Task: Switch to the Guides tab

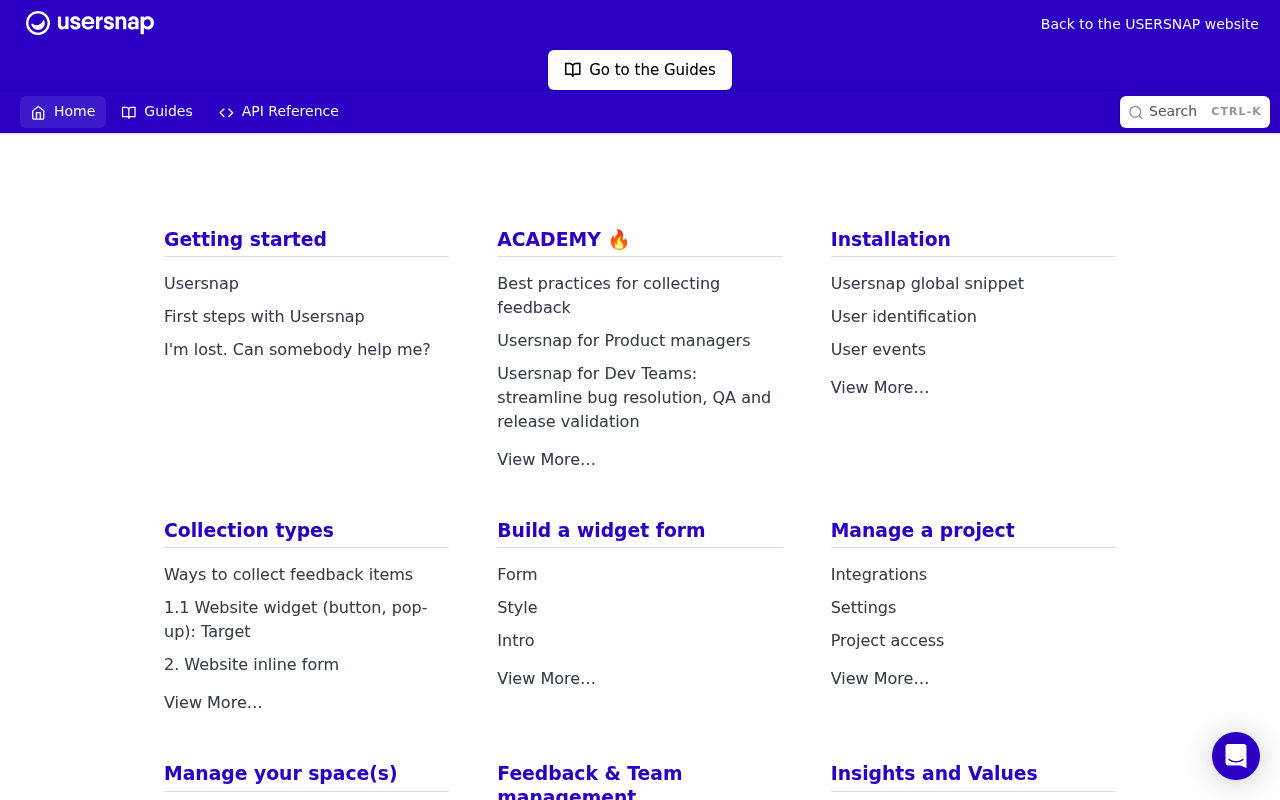Action: (157, 112)
